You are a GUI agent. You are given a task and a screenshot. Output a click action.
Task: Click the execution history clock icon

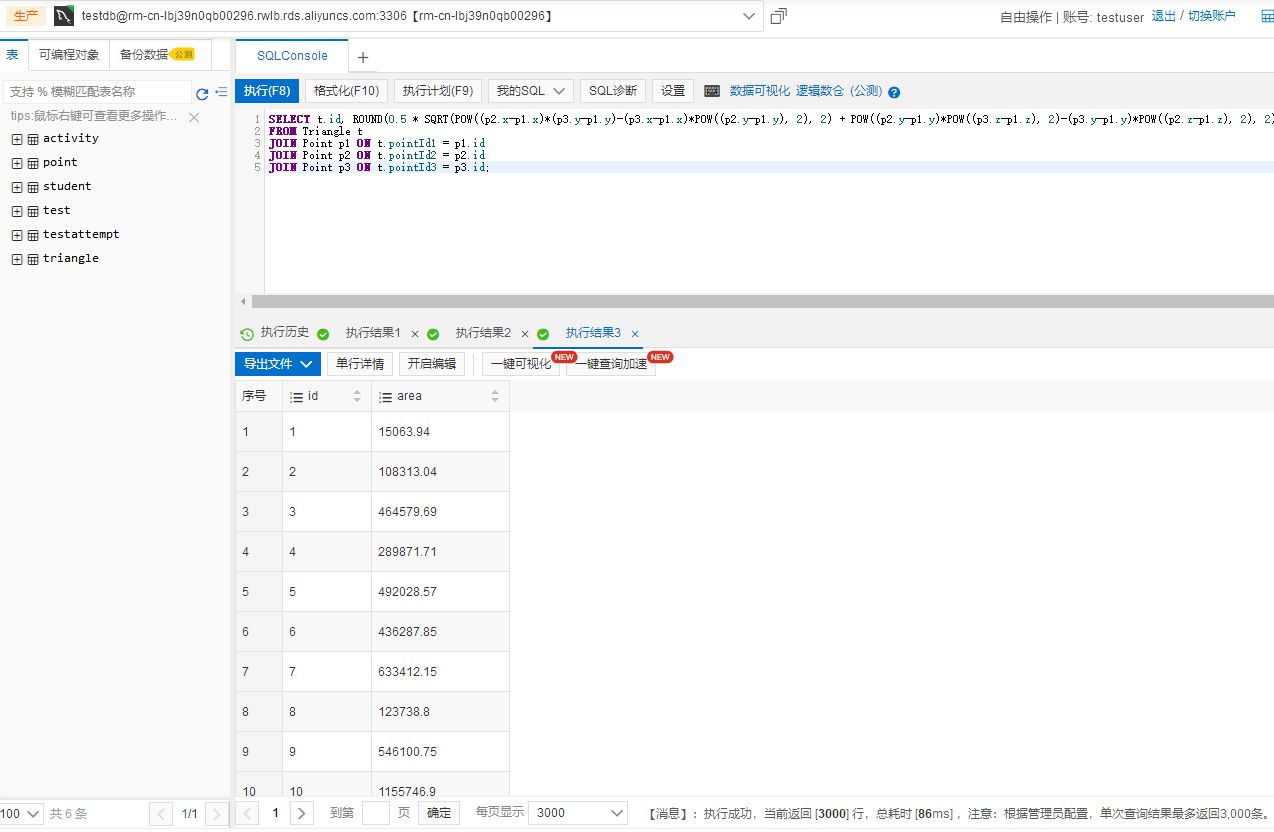(x=247, y=334)
